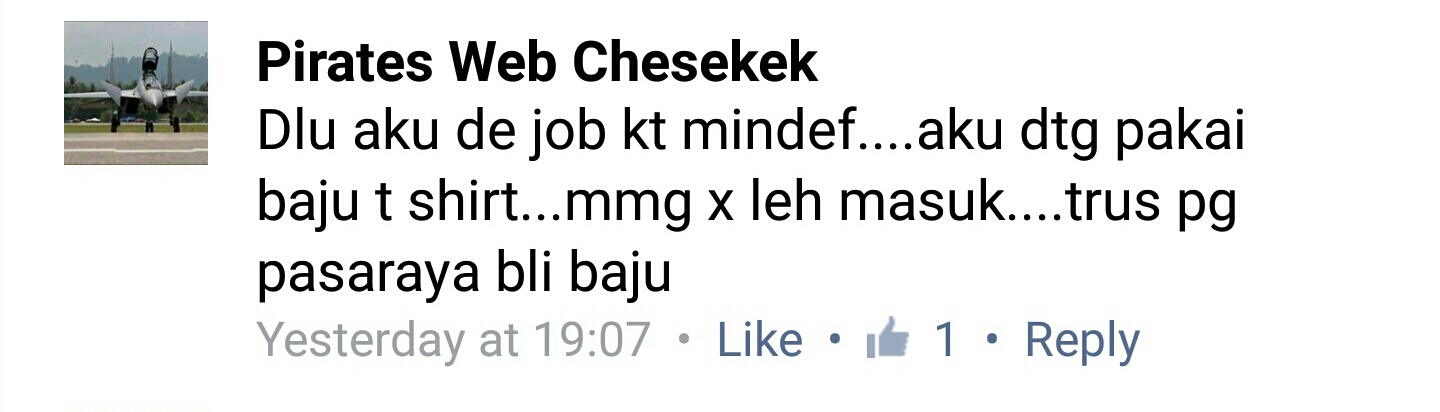Viewport: 1440px width, 412px height.
Task: Open Pirates Web Chesekek's profile name
Action: tap(538, 64)
